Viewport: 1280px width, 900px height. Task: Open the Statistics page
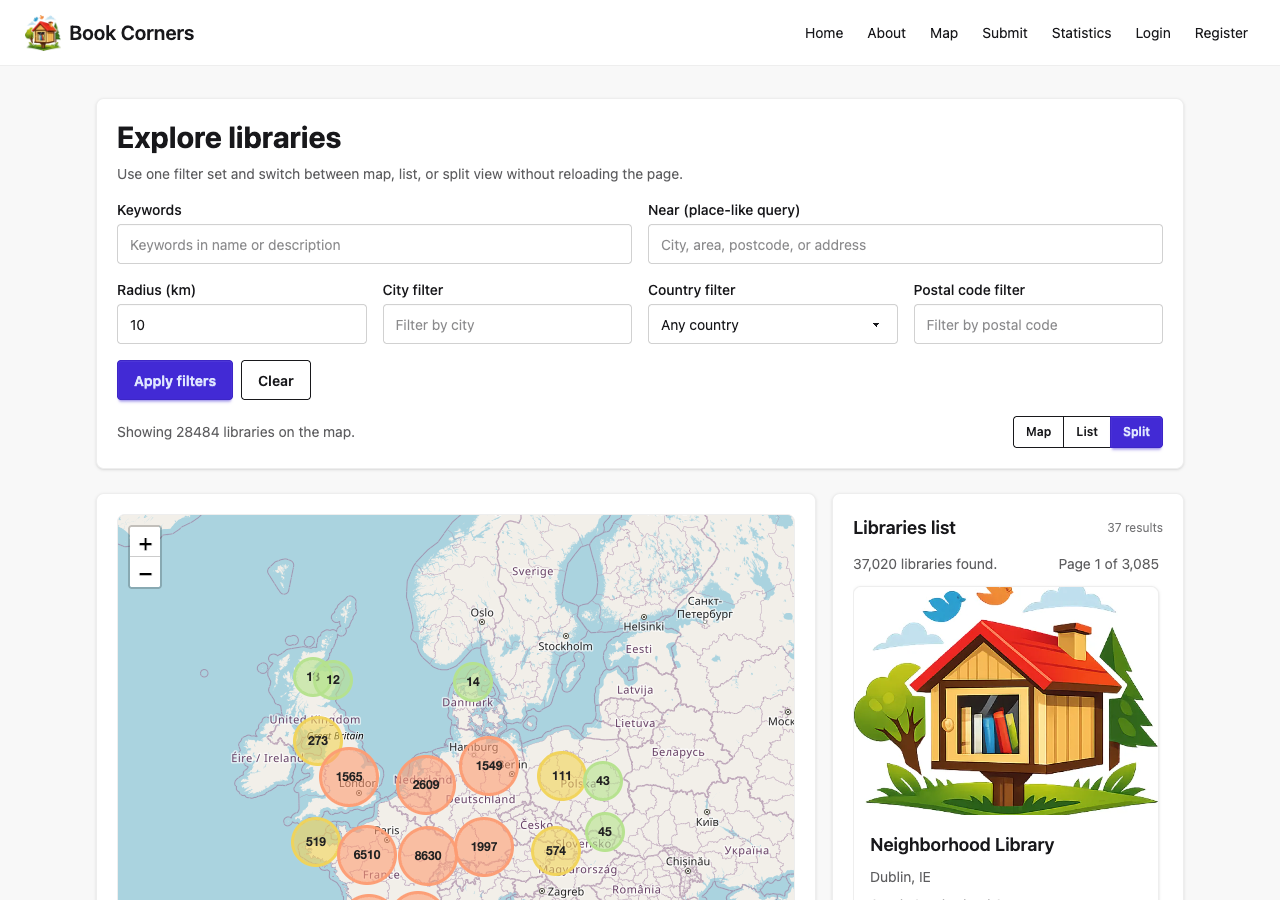pos(1081,33)
